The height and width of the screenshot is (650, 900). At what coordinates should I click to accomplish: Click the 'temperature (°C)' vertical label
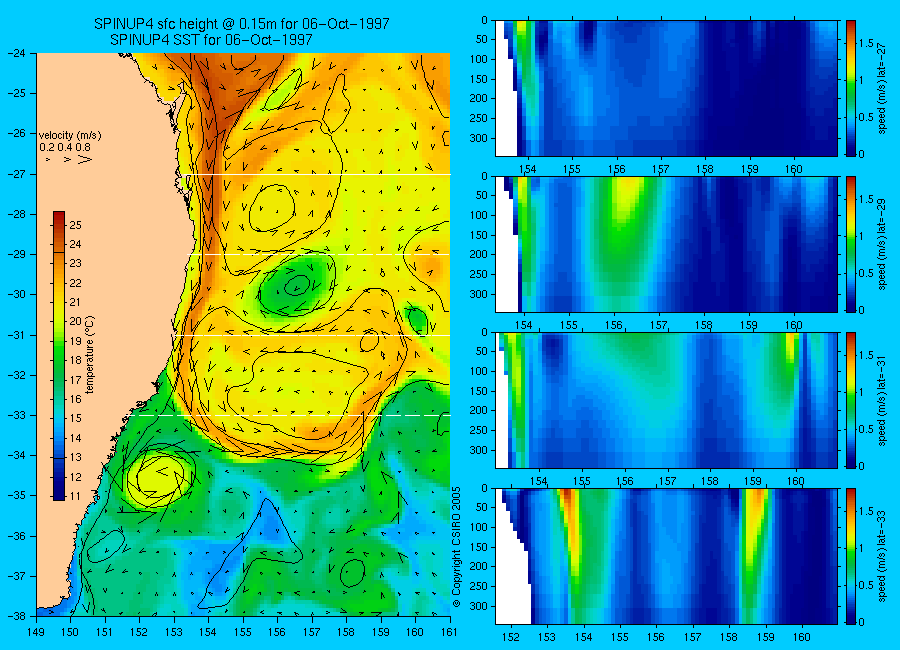(90, 355)
